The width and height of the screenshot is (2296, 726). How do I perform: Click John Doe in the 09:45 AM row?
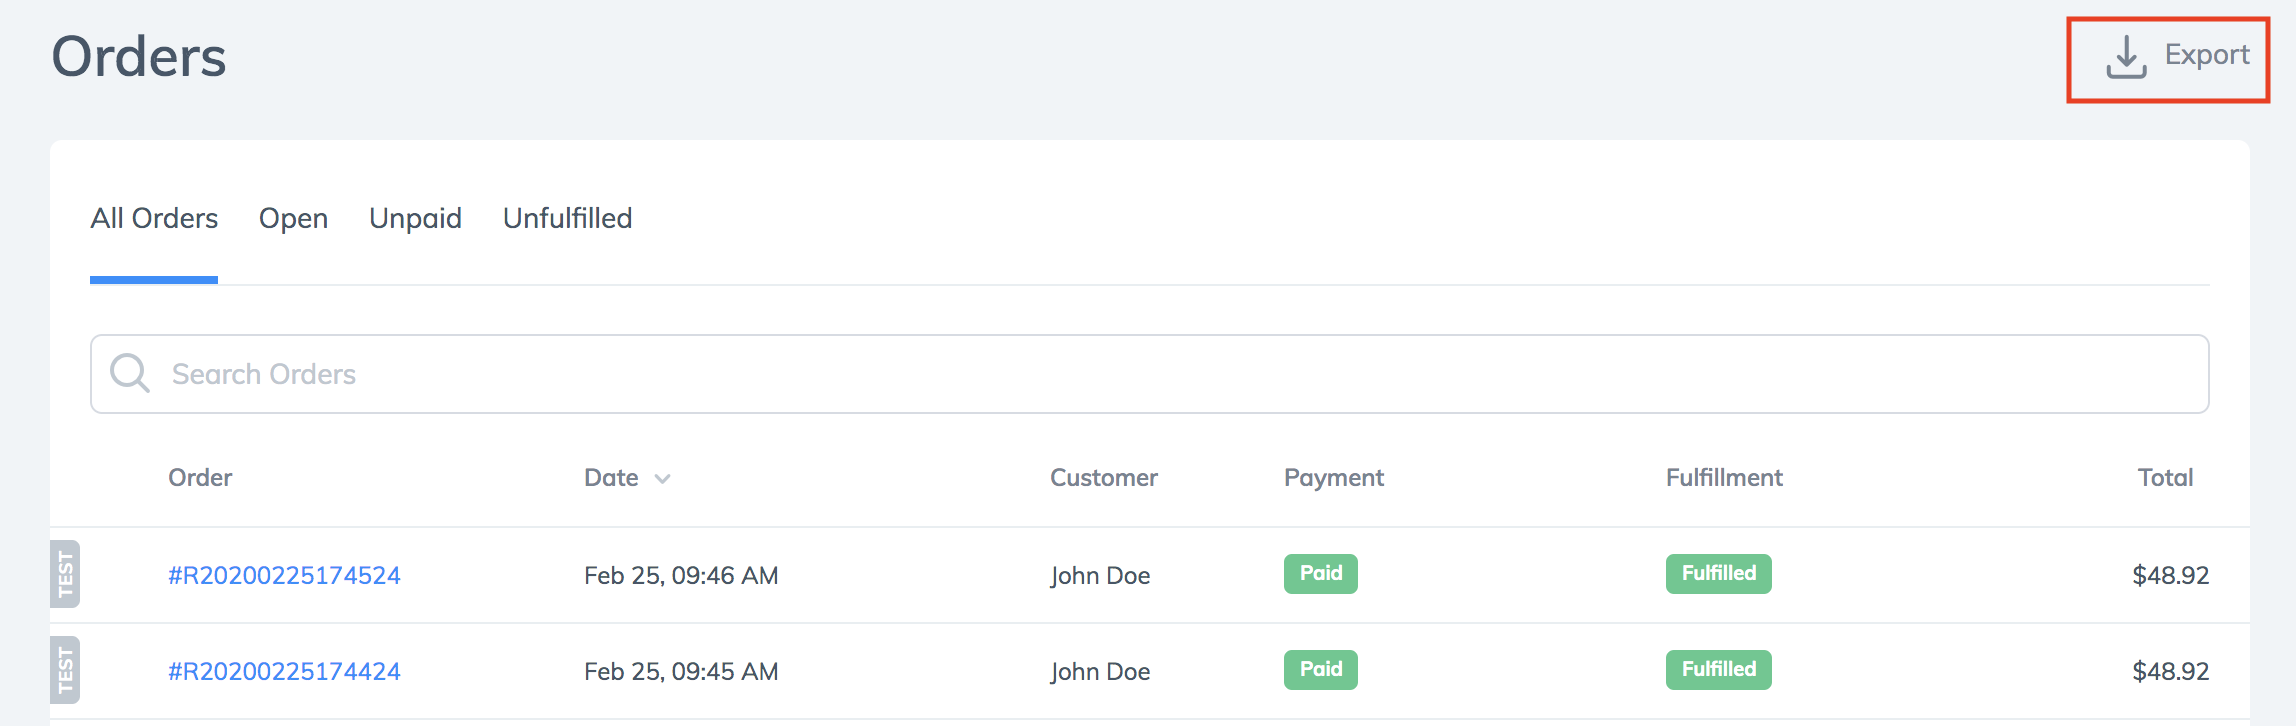tap(1100, 672)
